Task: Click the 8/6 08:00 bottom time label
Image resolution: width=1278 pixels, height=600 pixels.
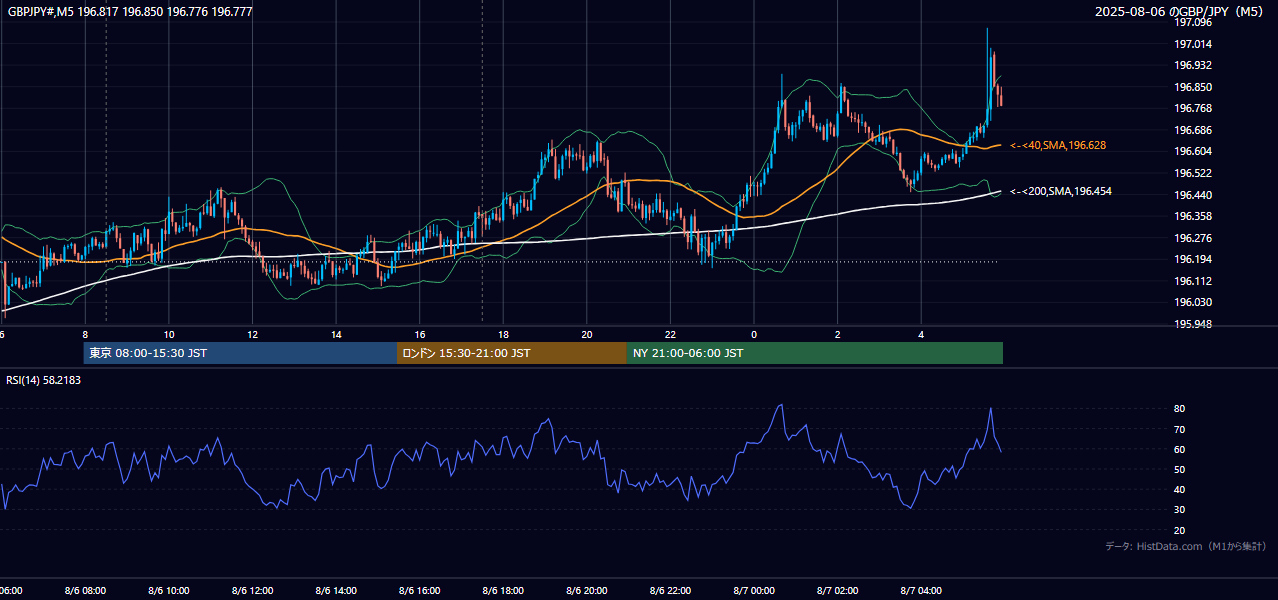Action: (x=85, y=591)
